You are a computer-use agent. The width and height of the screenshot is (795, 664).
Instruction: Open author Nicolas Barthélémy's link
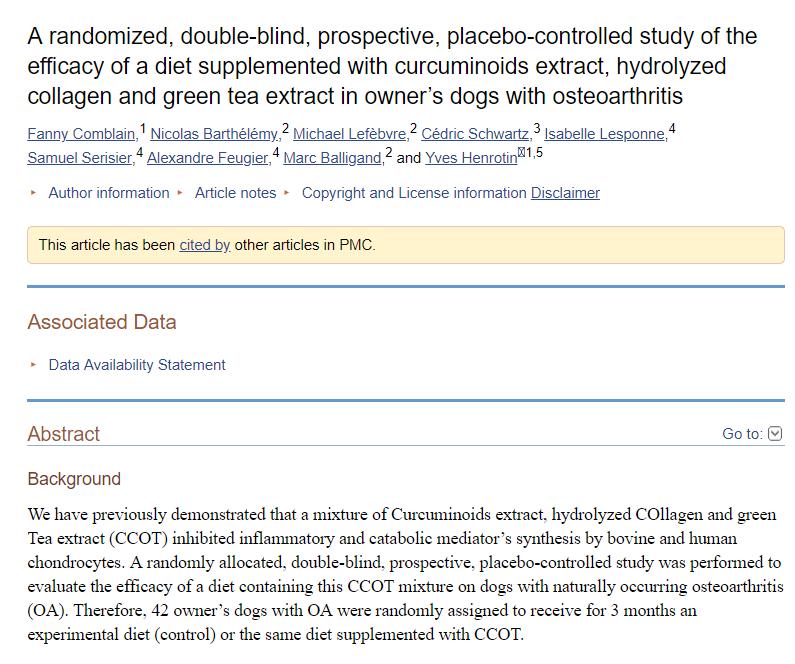[x=215, y=134]
